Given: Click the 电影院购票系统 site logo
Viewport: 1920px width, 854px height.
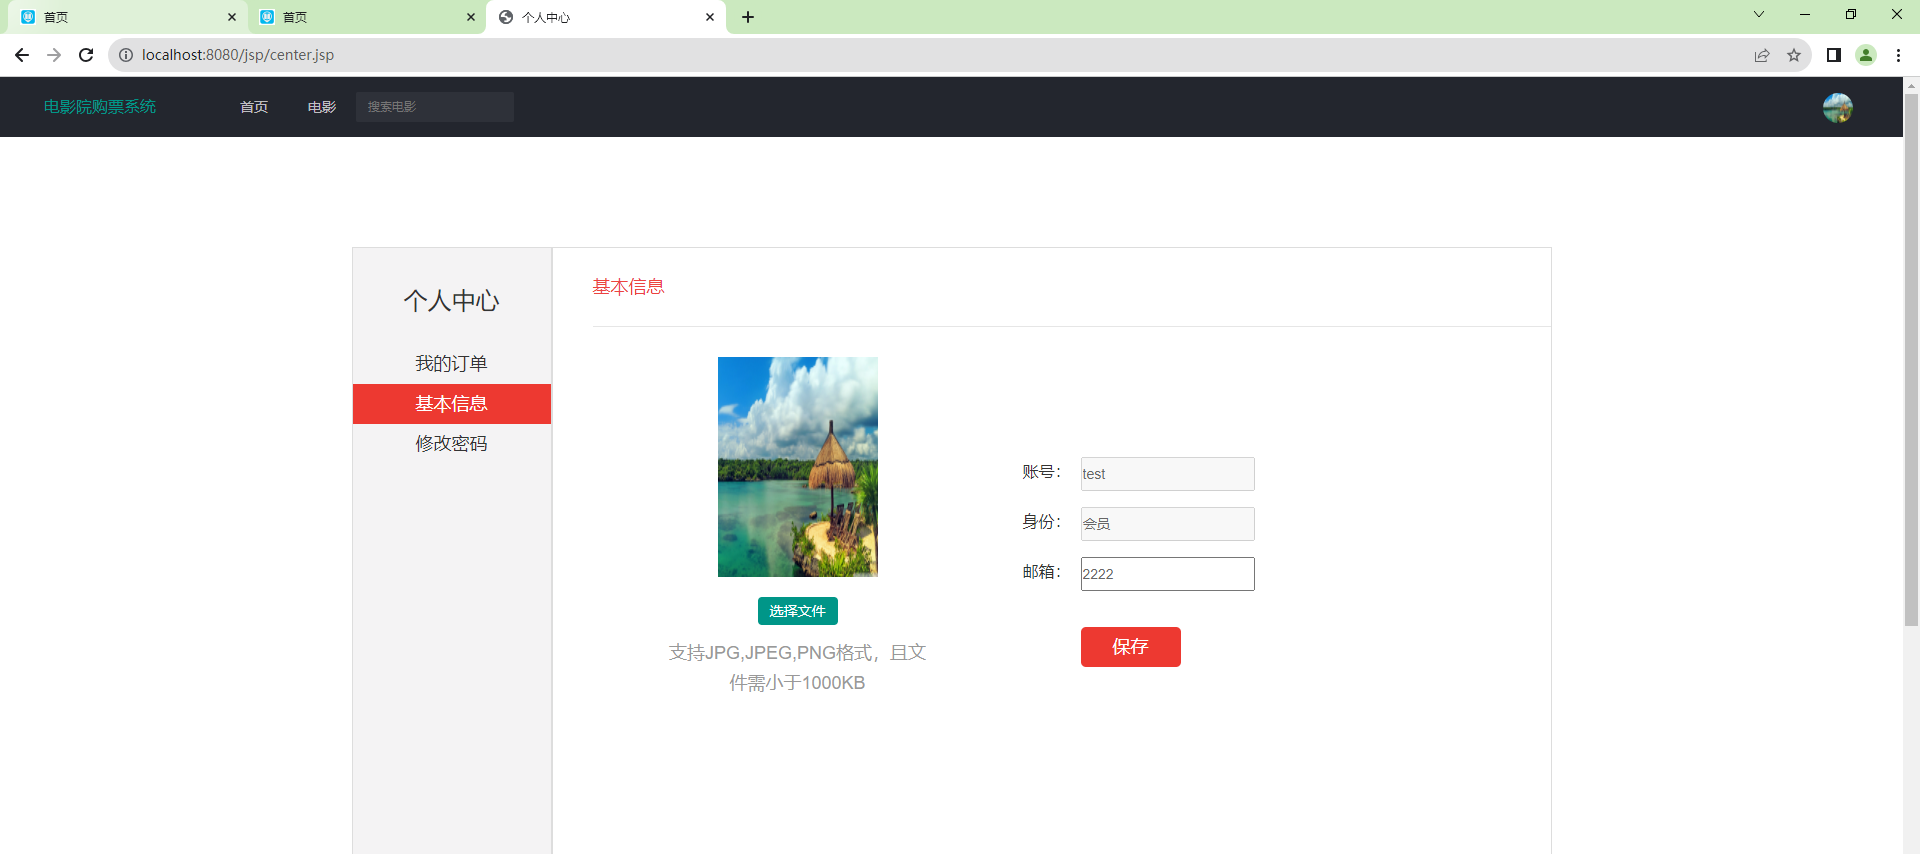Looking at the screenshot, I should click(100, 107).
